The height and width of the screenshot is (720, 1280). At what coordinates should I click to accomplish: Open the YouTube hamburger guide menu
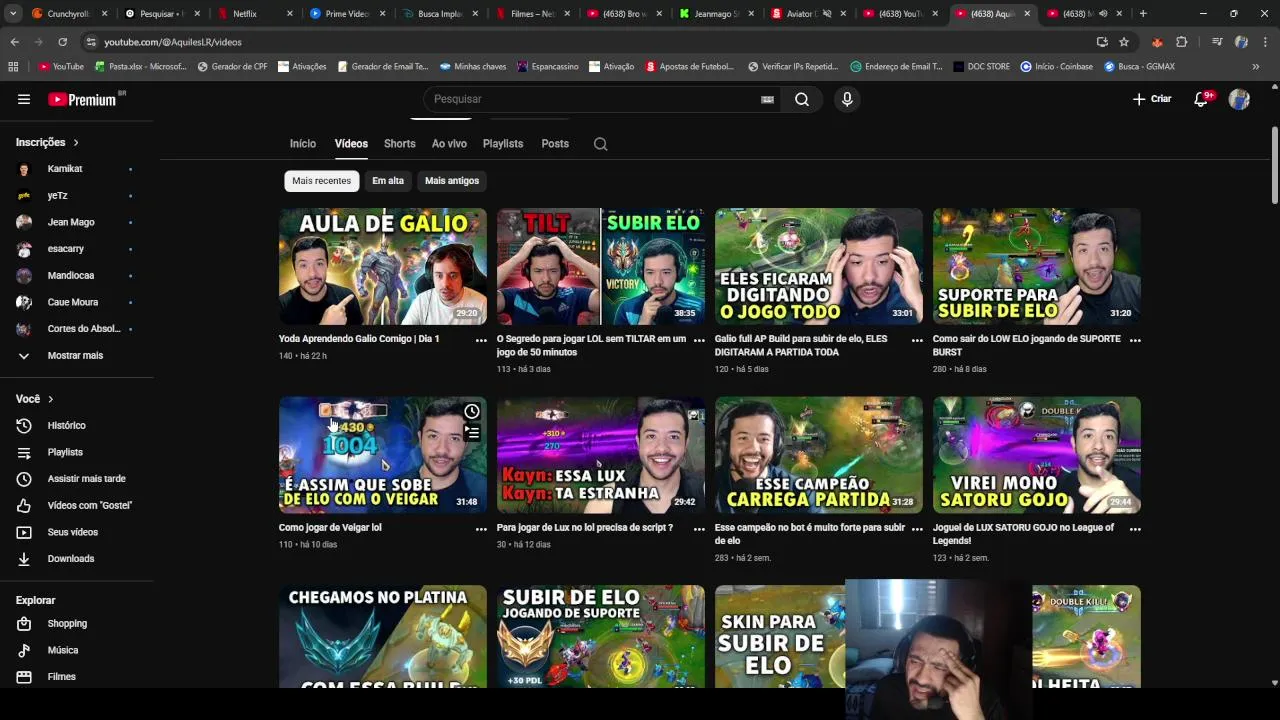tap(24, 99)
